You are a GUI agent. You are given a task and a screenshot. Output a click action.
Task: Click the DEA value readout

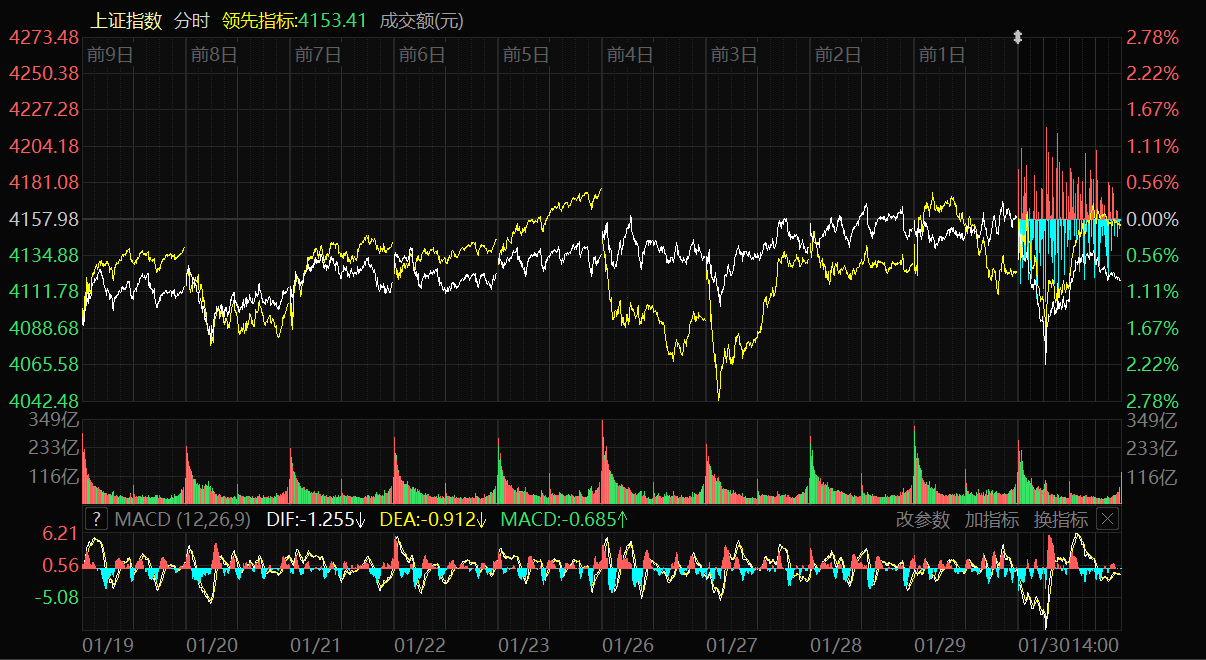point(432,519)
